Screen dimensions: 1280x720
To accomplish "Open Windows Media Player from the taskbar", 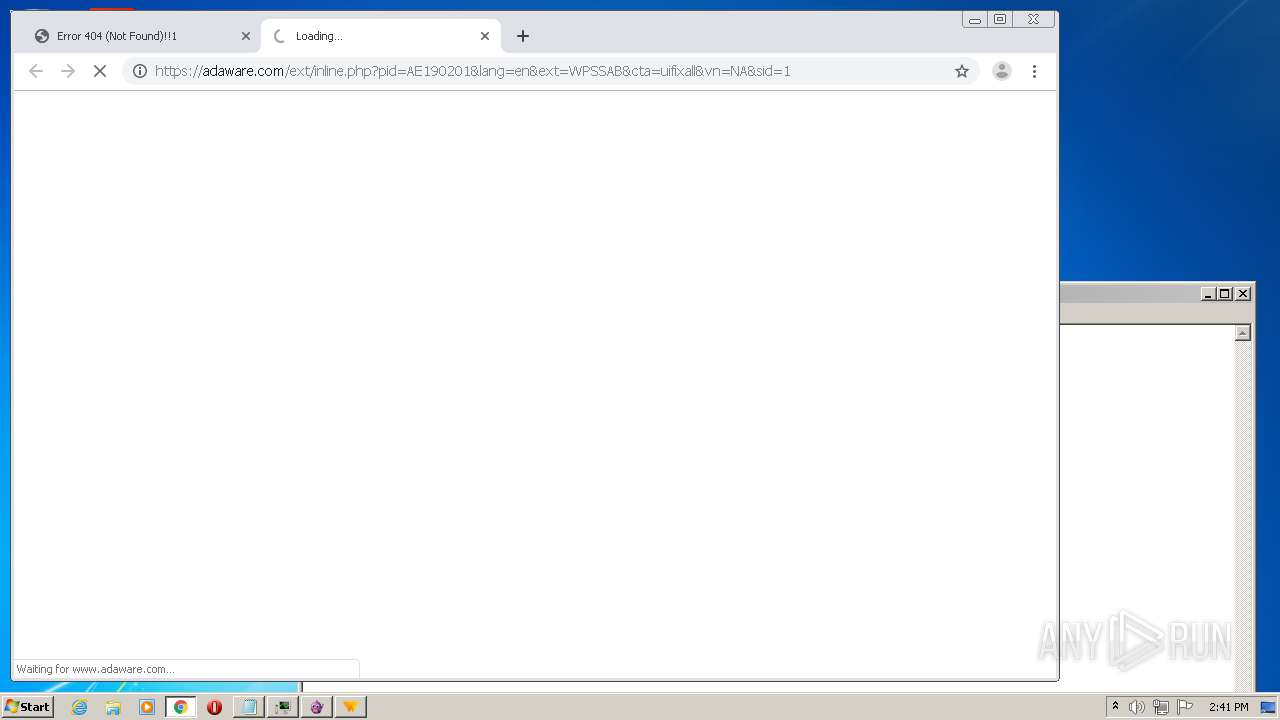I will click(147, 707).
